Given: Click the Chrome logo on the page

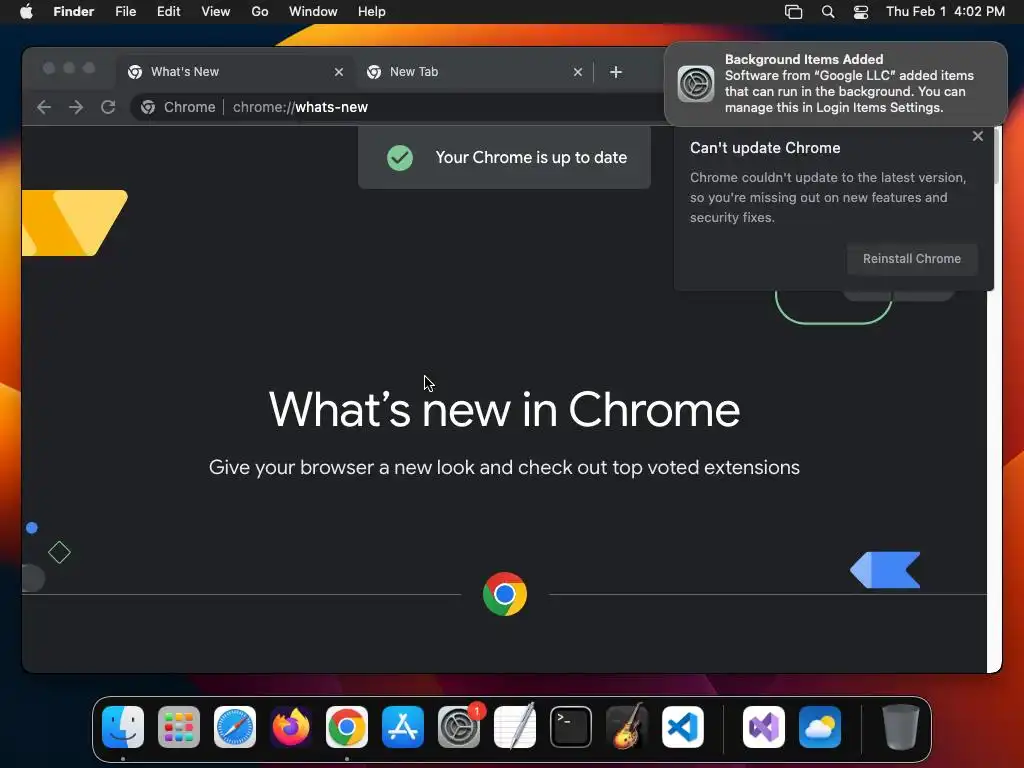Looking at the screenshot, I should (x=505, y=594).
